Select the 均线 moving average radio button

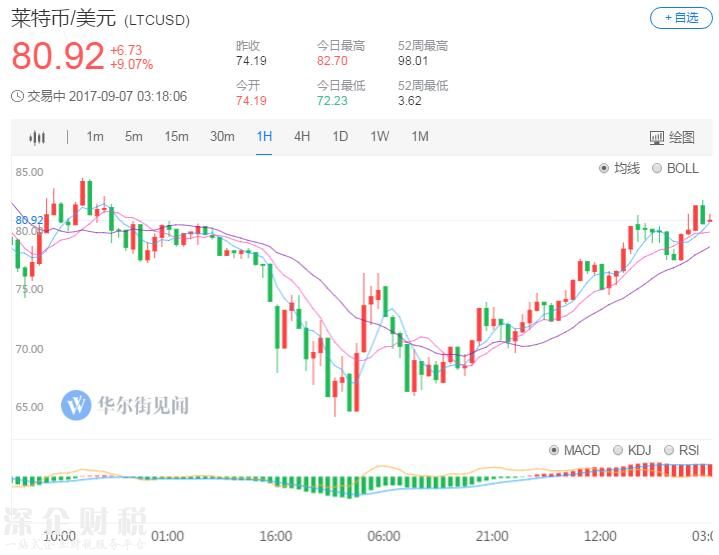[x=604, y=168]
